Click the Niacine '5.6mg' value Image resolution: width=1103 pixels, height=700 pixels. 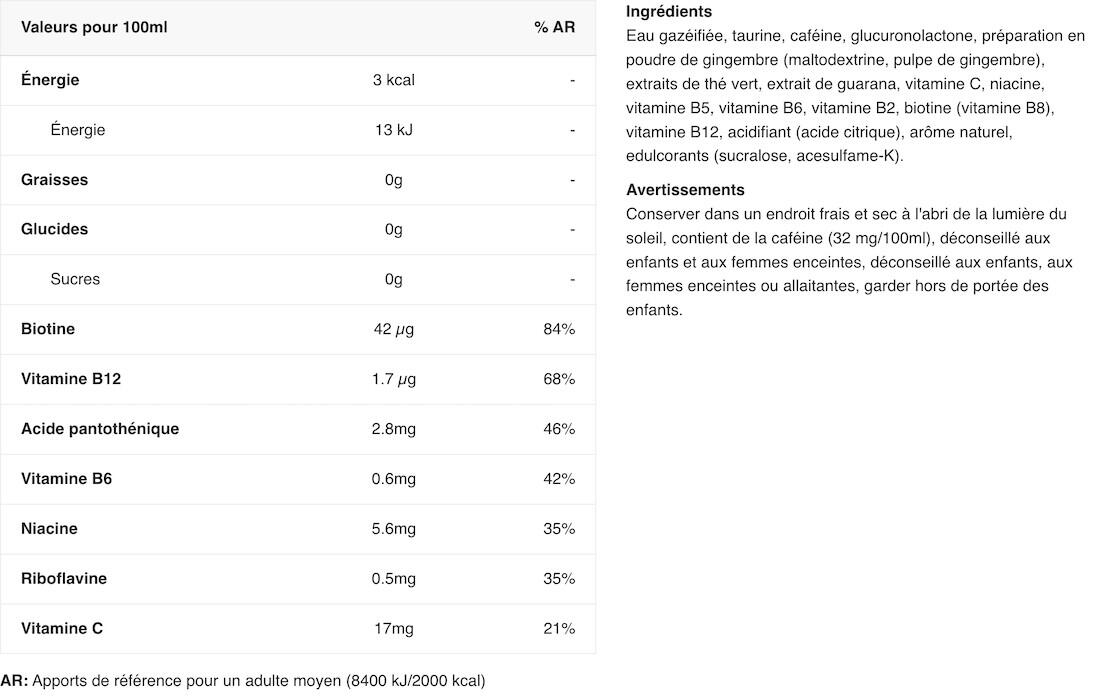(x=394, y=529)
